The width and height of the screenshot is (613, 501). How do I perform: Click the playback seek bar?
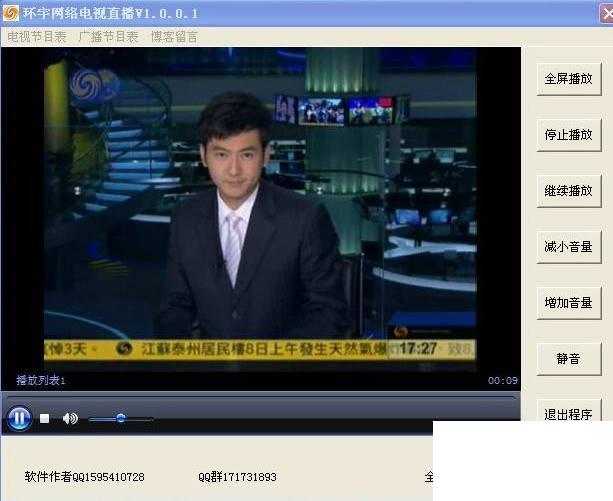click(x=261, y=398)
